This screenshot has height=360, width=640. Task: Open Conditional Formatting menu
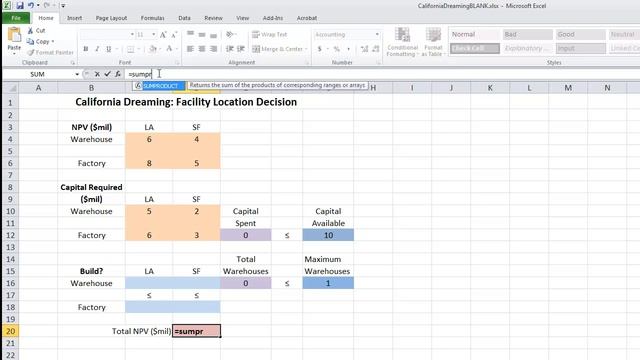(x=402, y=42)
